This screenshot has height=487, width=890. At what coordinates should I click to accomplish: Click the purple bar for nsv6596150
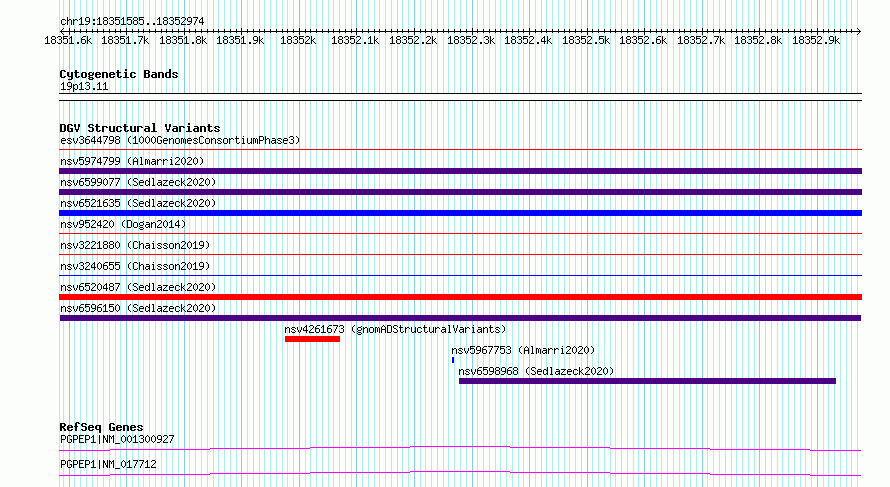click(460, 318)
